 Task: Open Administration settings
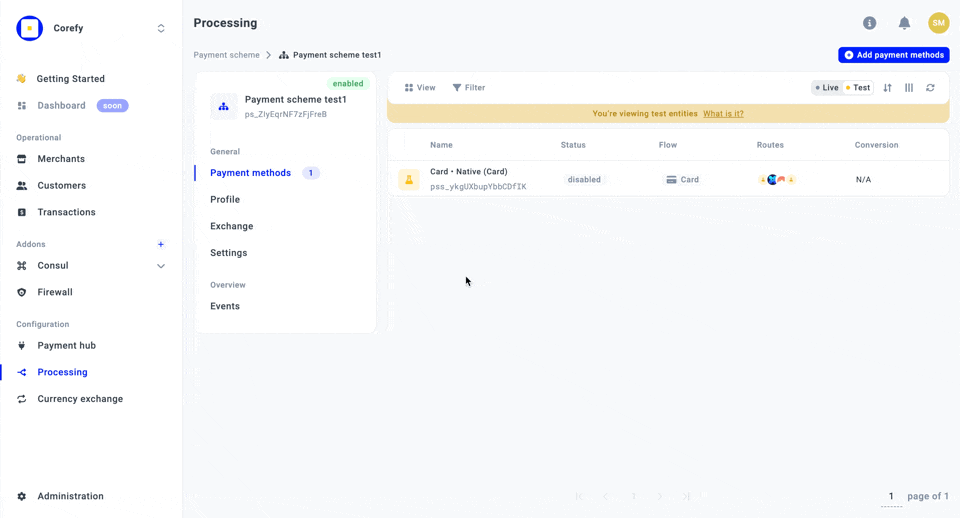click(x=70, y=496)
